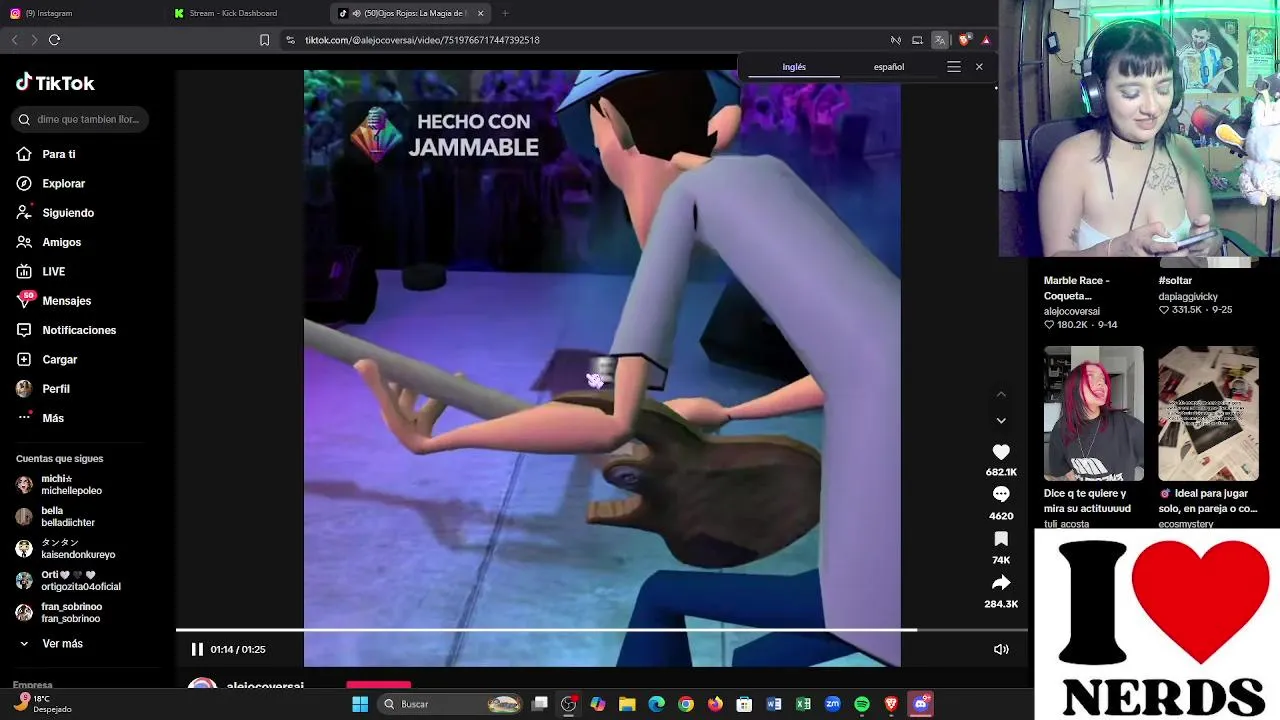Go to next video arrow
Screen dimensions: 1280x720
click(1001, 421)
